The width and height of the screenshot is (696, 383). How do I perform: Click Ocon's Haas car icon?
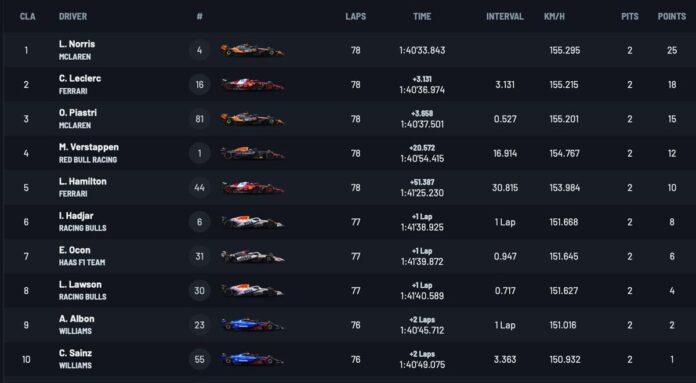tap(252, 256)
